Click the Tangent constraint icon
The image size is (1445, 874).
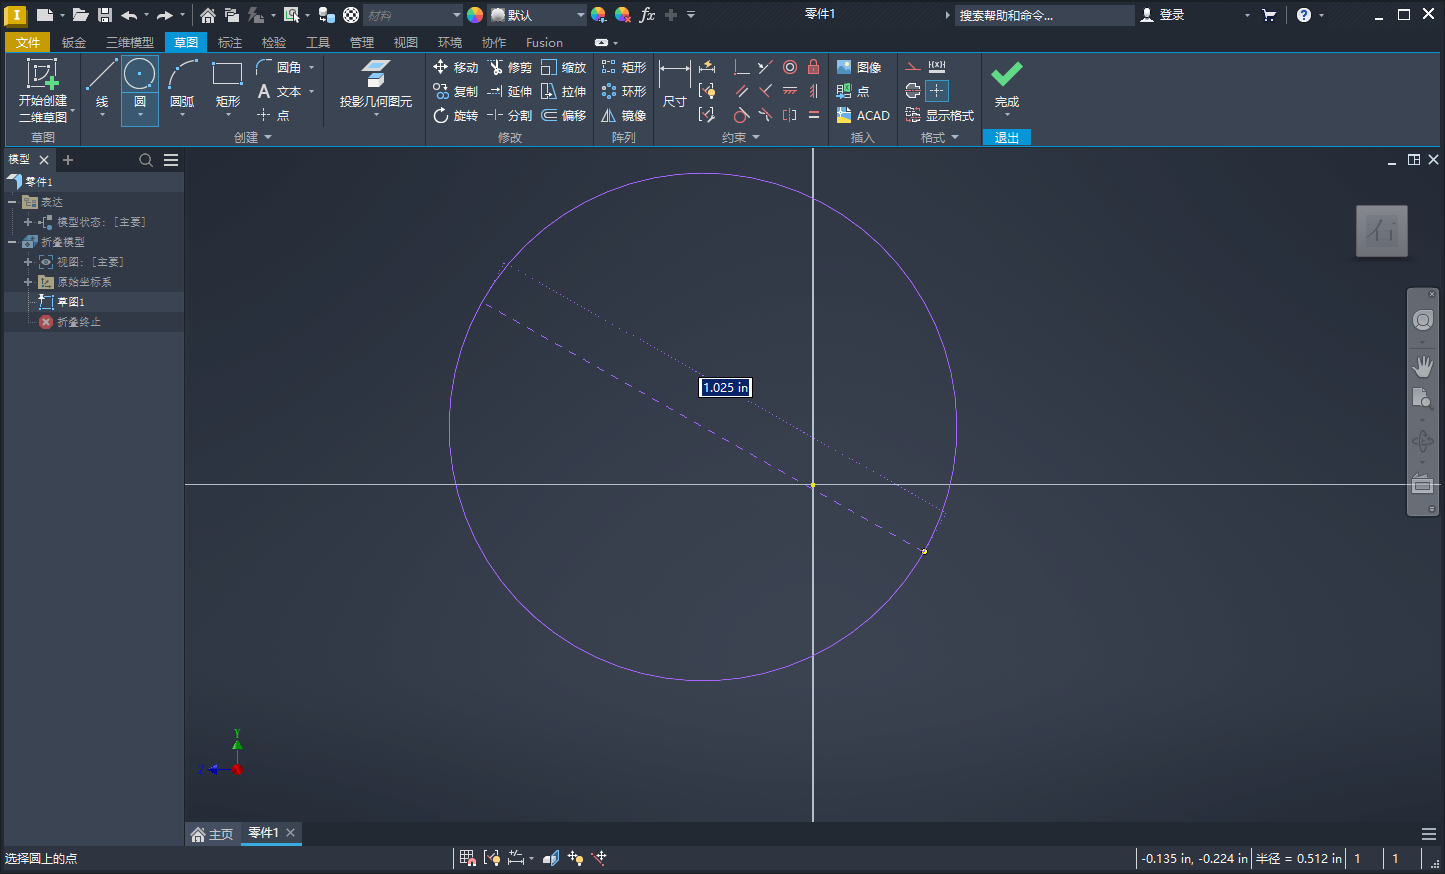click(x=741, y=115)
